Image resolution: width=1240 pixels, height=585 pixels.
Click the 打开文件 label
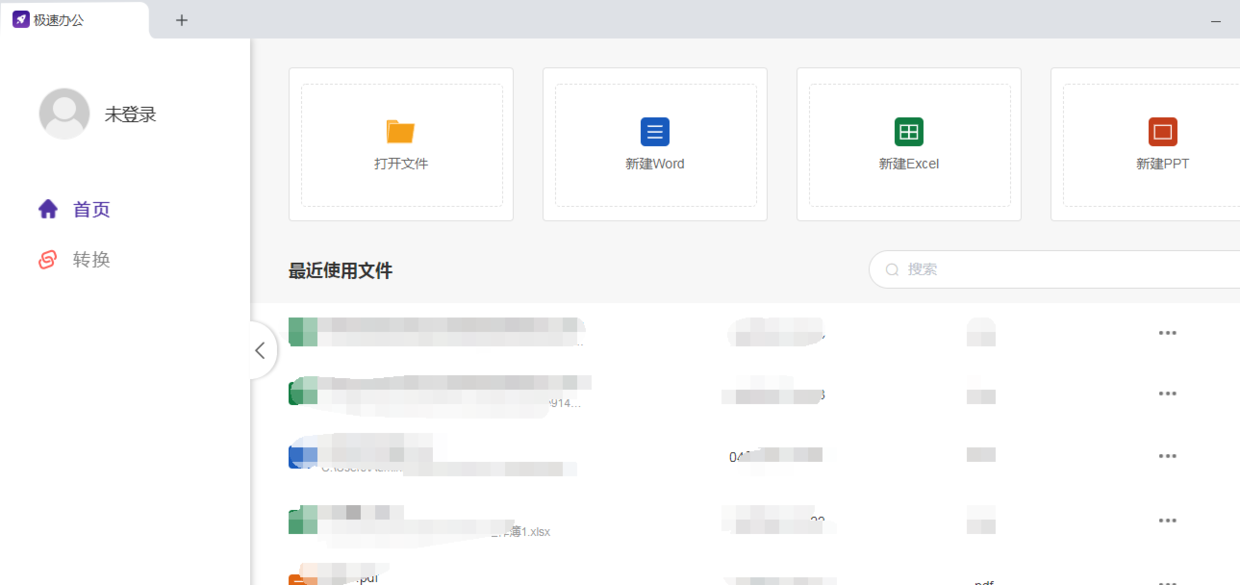point(401,164)
